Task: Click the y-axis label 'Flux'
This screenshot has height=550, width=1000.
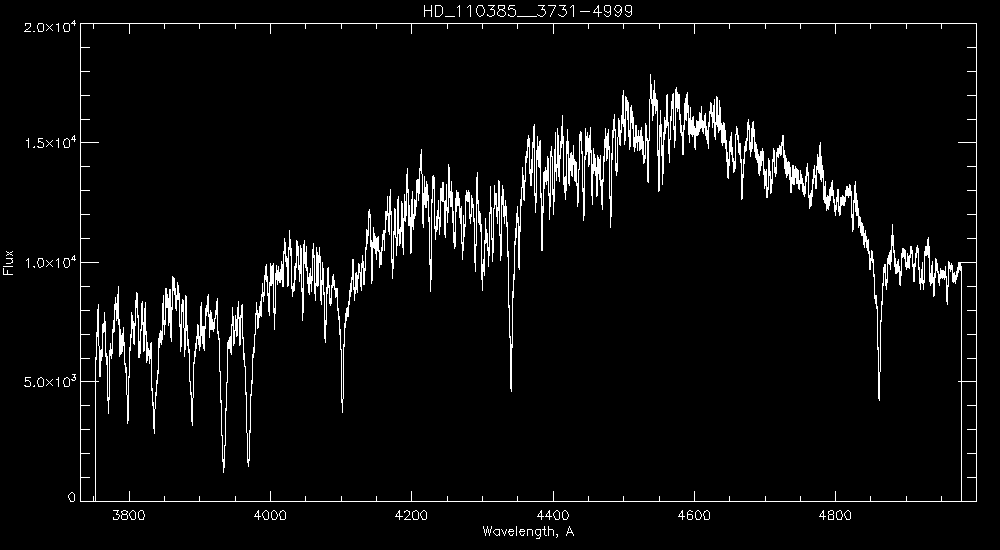Action: point(8,262)
